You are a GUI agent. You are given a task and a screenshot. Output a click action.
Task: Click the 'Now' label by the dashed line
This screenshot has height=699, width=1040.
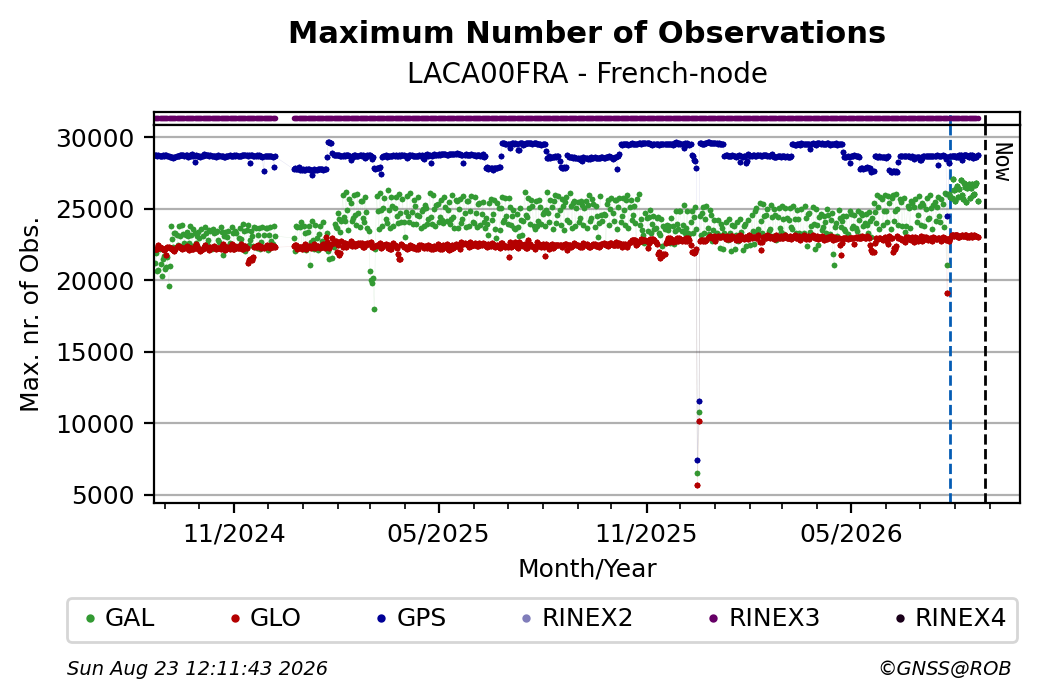click(1004, 162)
